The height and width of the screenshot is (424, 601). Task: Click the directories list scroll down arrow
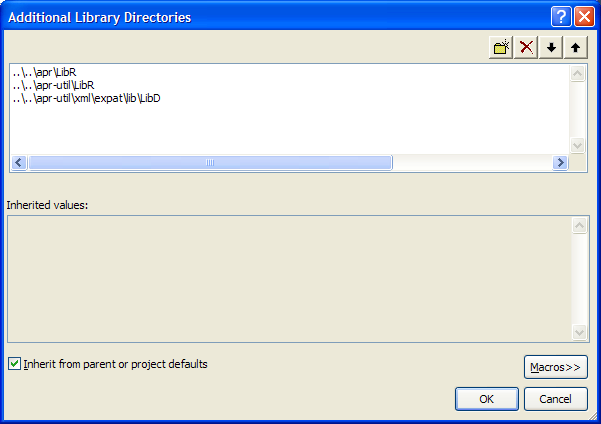pyautogui.click(x=578, y=146)
